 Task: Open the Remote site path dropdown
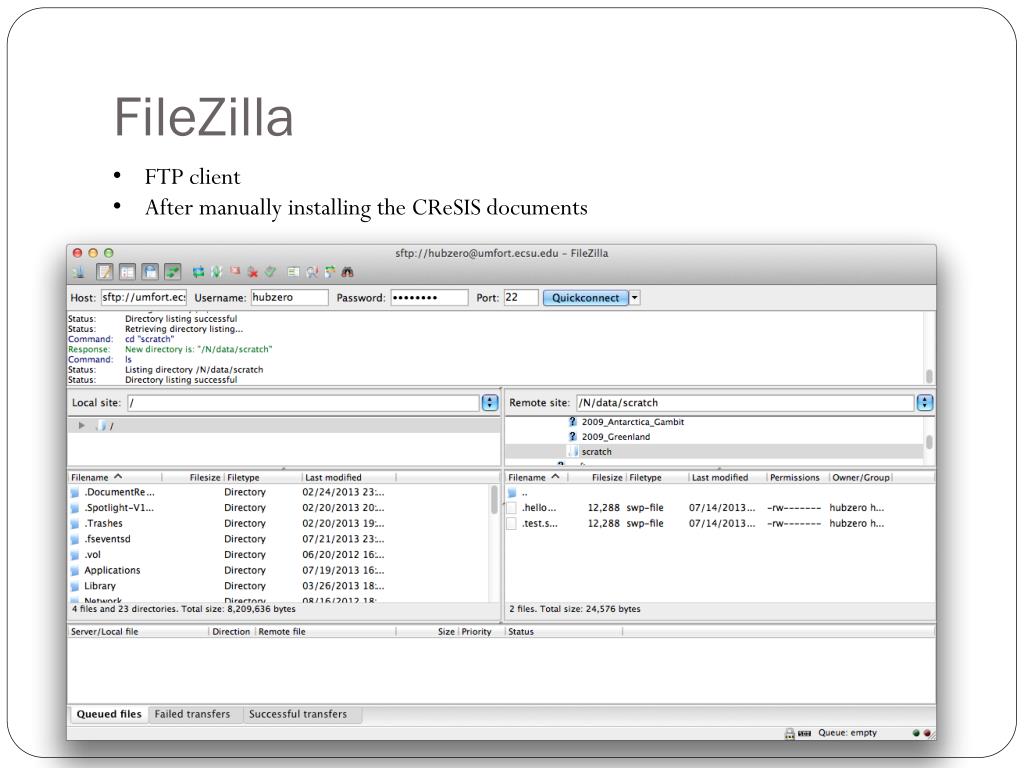(925, 403)
